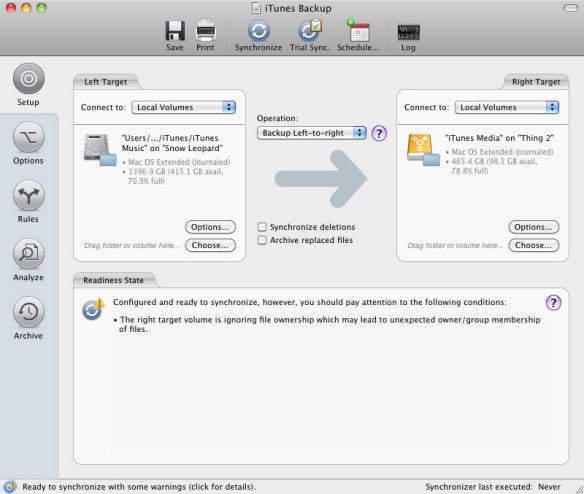584x494 pixels.
Task: Click the Thing 2 FireWire drive icon
Action: pyautogui.click(x=423, y=150)
